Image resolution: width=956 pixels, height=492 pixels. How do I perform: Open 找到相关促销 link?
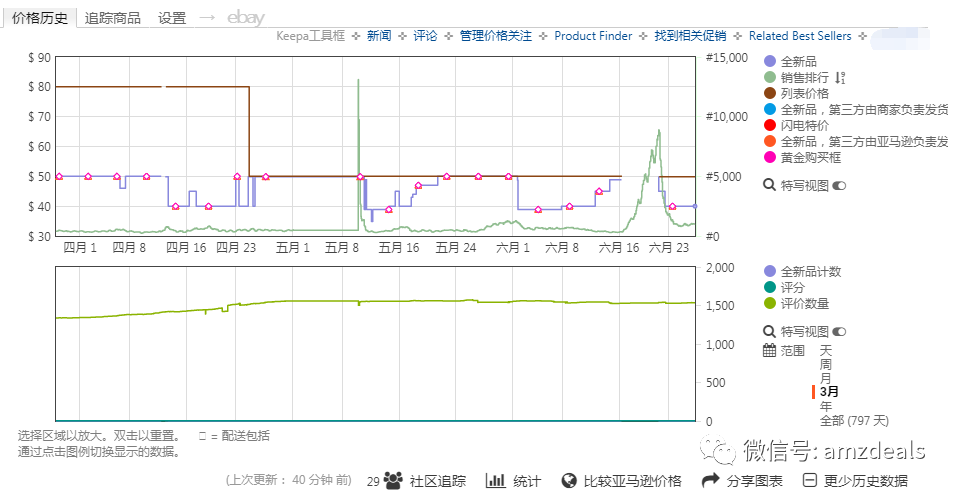pos(690,36)
